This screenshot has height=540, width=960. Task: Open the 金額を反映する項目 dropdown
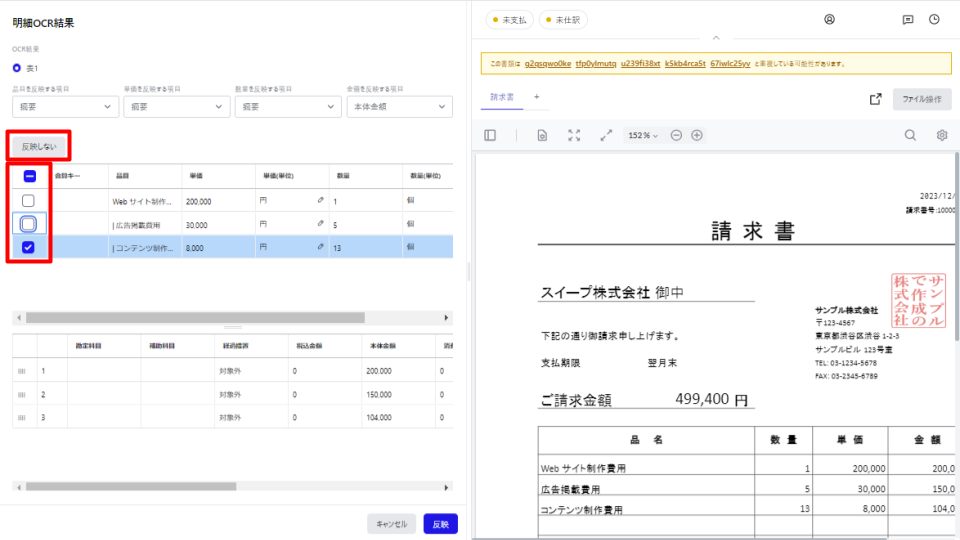tap(400, 107)
